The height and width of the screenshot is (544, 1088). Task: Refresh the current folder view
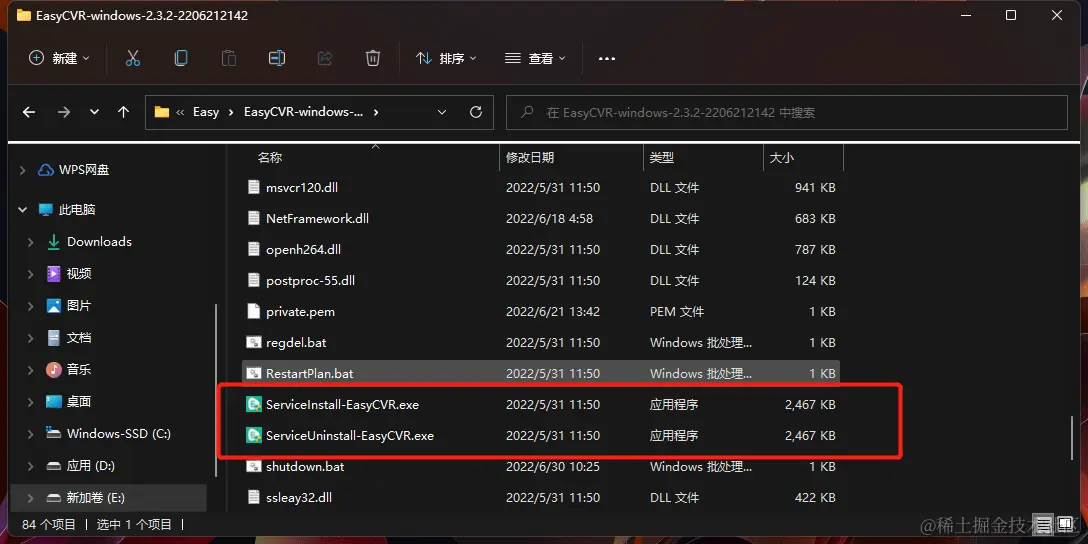tap(475, 112)
